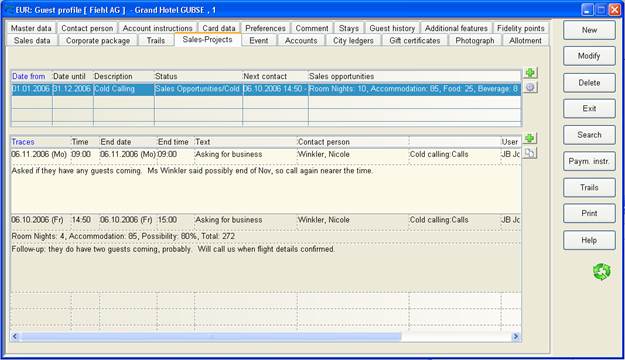The height and width of the screenshot is (360, 625).
Task: Click the Status column header
Action: [x=198, y=76]
